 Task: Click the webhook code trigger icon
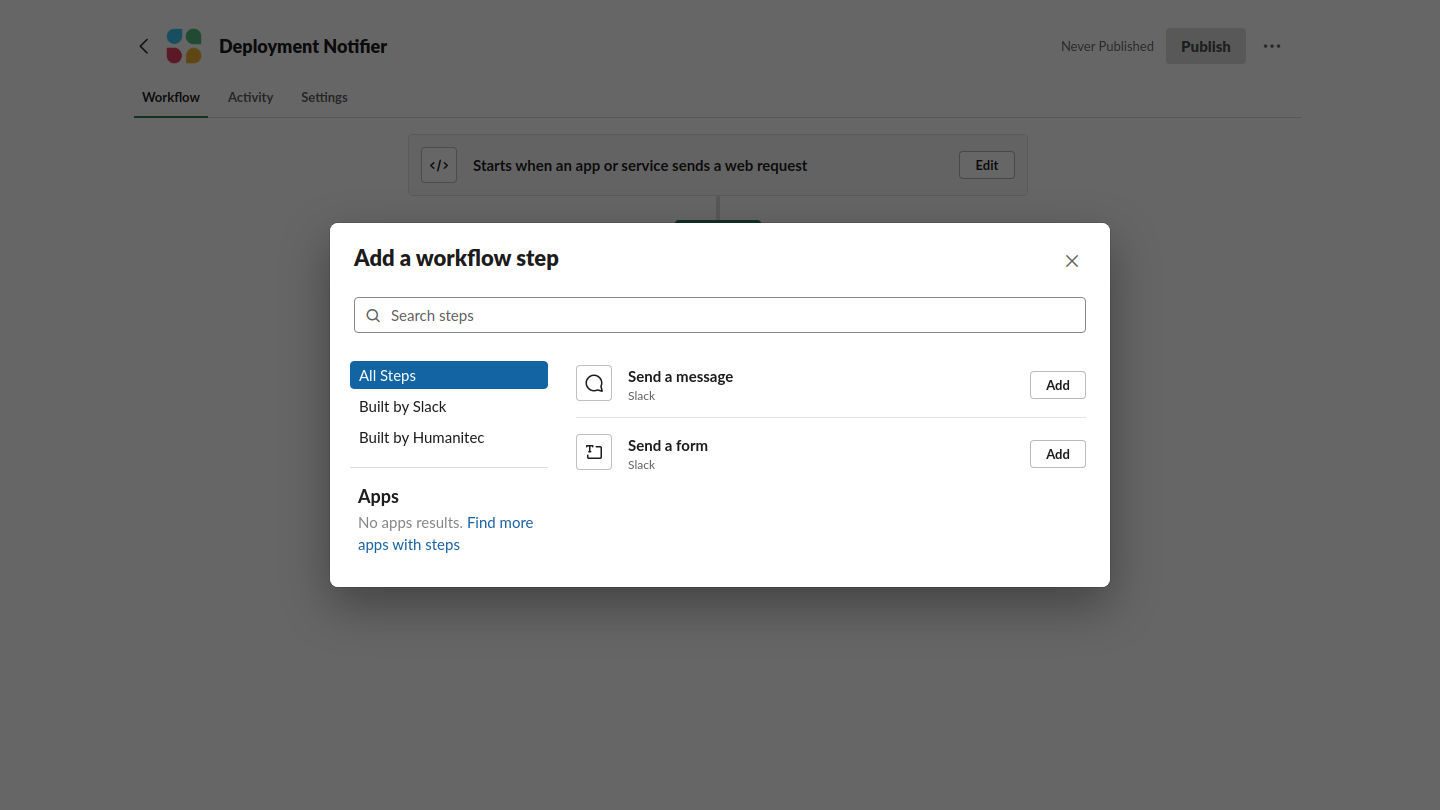439,165
